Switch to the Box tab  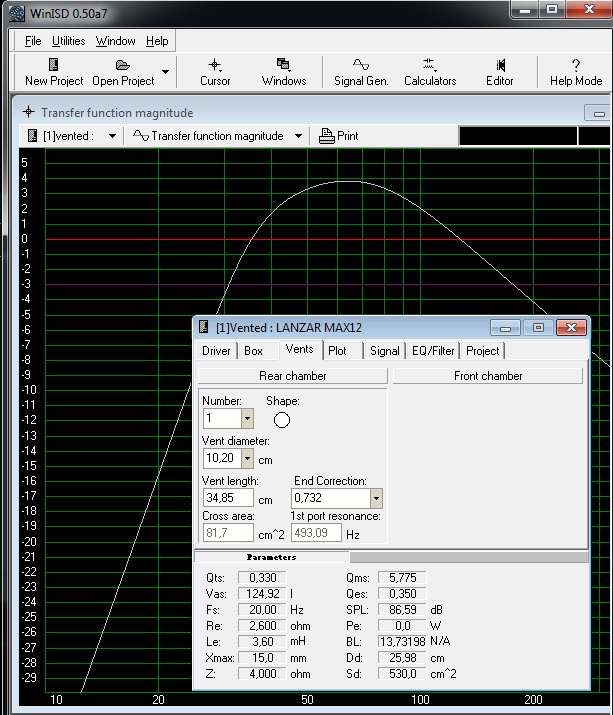pyautogui.click(x=254, y=351)
